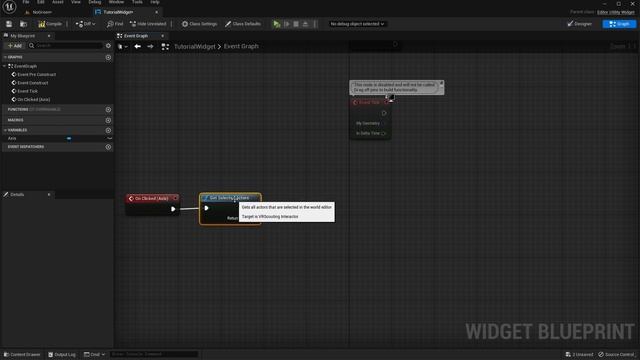Click the On Clicked node exec output pin
Screen dimensions: 640x360
pos(173,209)
